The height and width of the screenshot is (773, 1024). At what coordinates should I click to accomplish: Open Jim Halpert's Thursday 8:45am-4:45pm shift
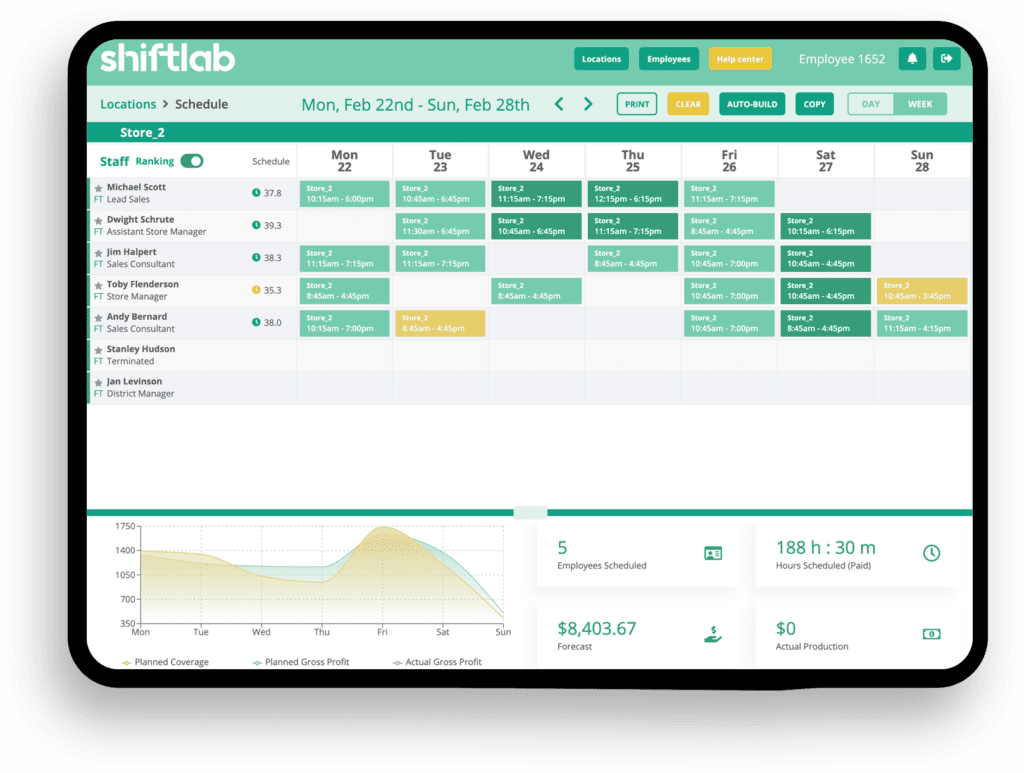click(x=633, y=259)
